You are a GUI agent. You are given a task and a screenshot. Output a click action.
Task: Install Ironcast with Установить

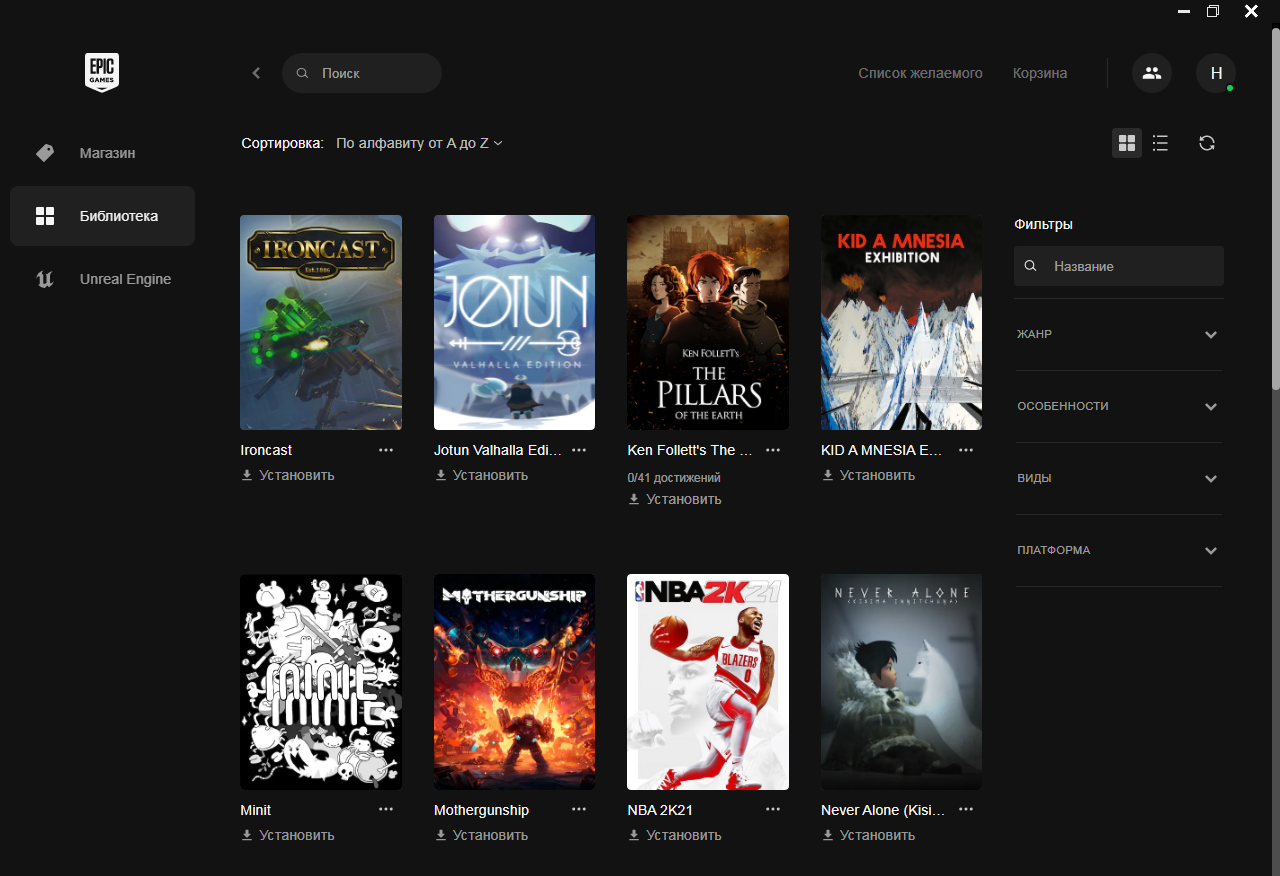[x=288, y=475]
